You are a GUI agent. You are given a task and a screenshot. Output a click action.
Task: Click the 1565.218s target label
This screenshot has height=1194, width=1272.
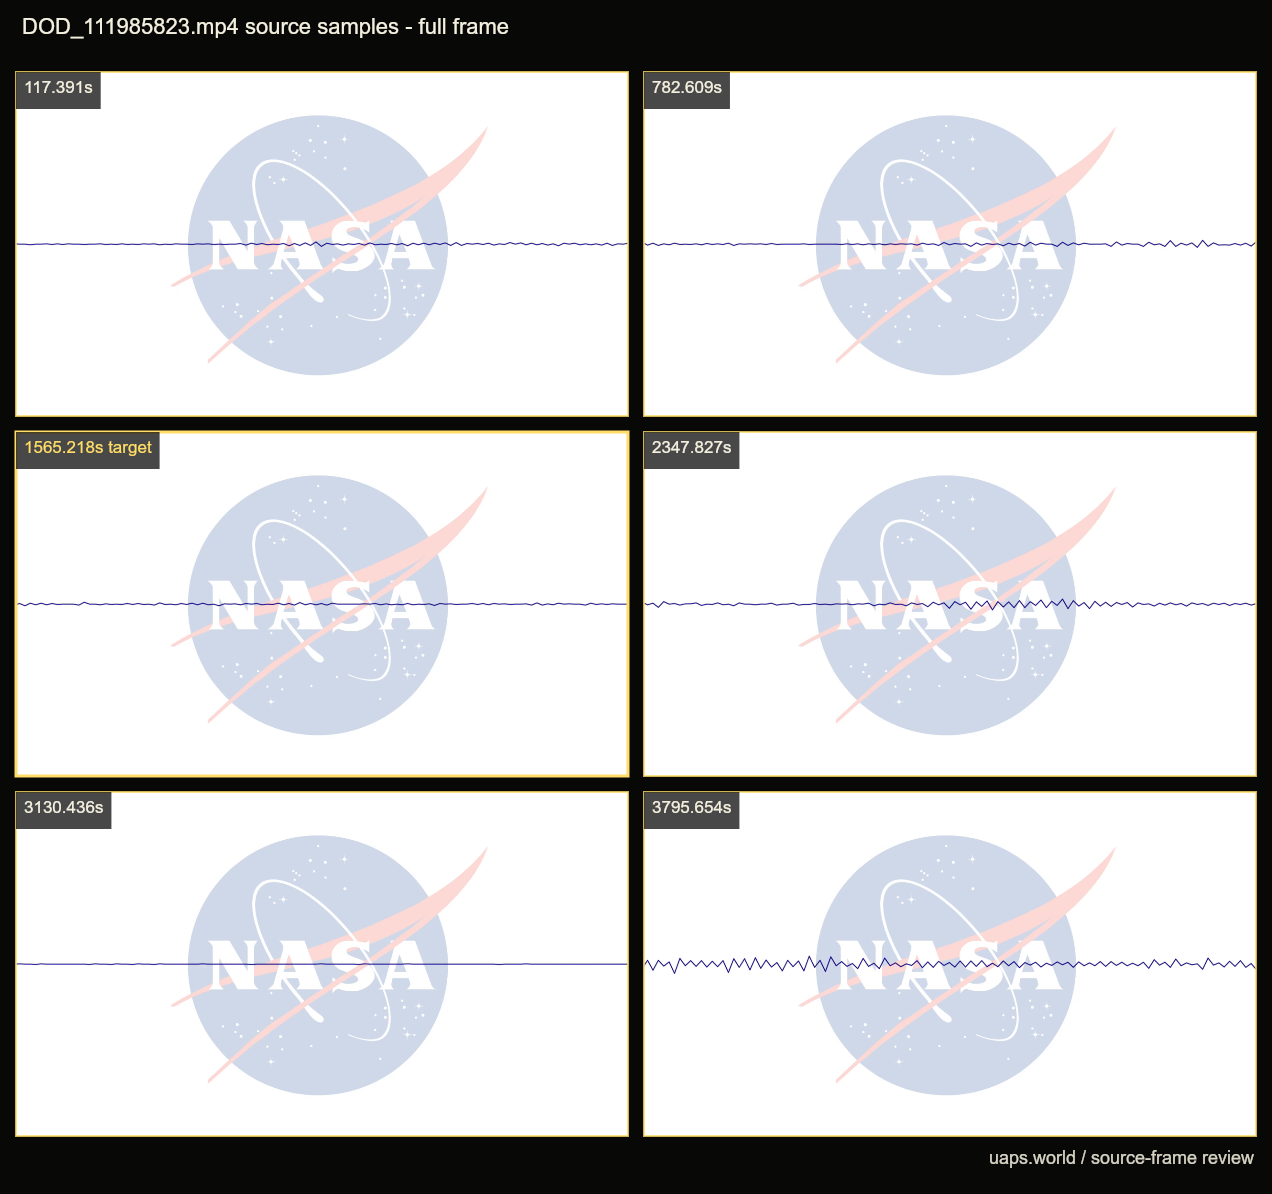click(88, 448)
